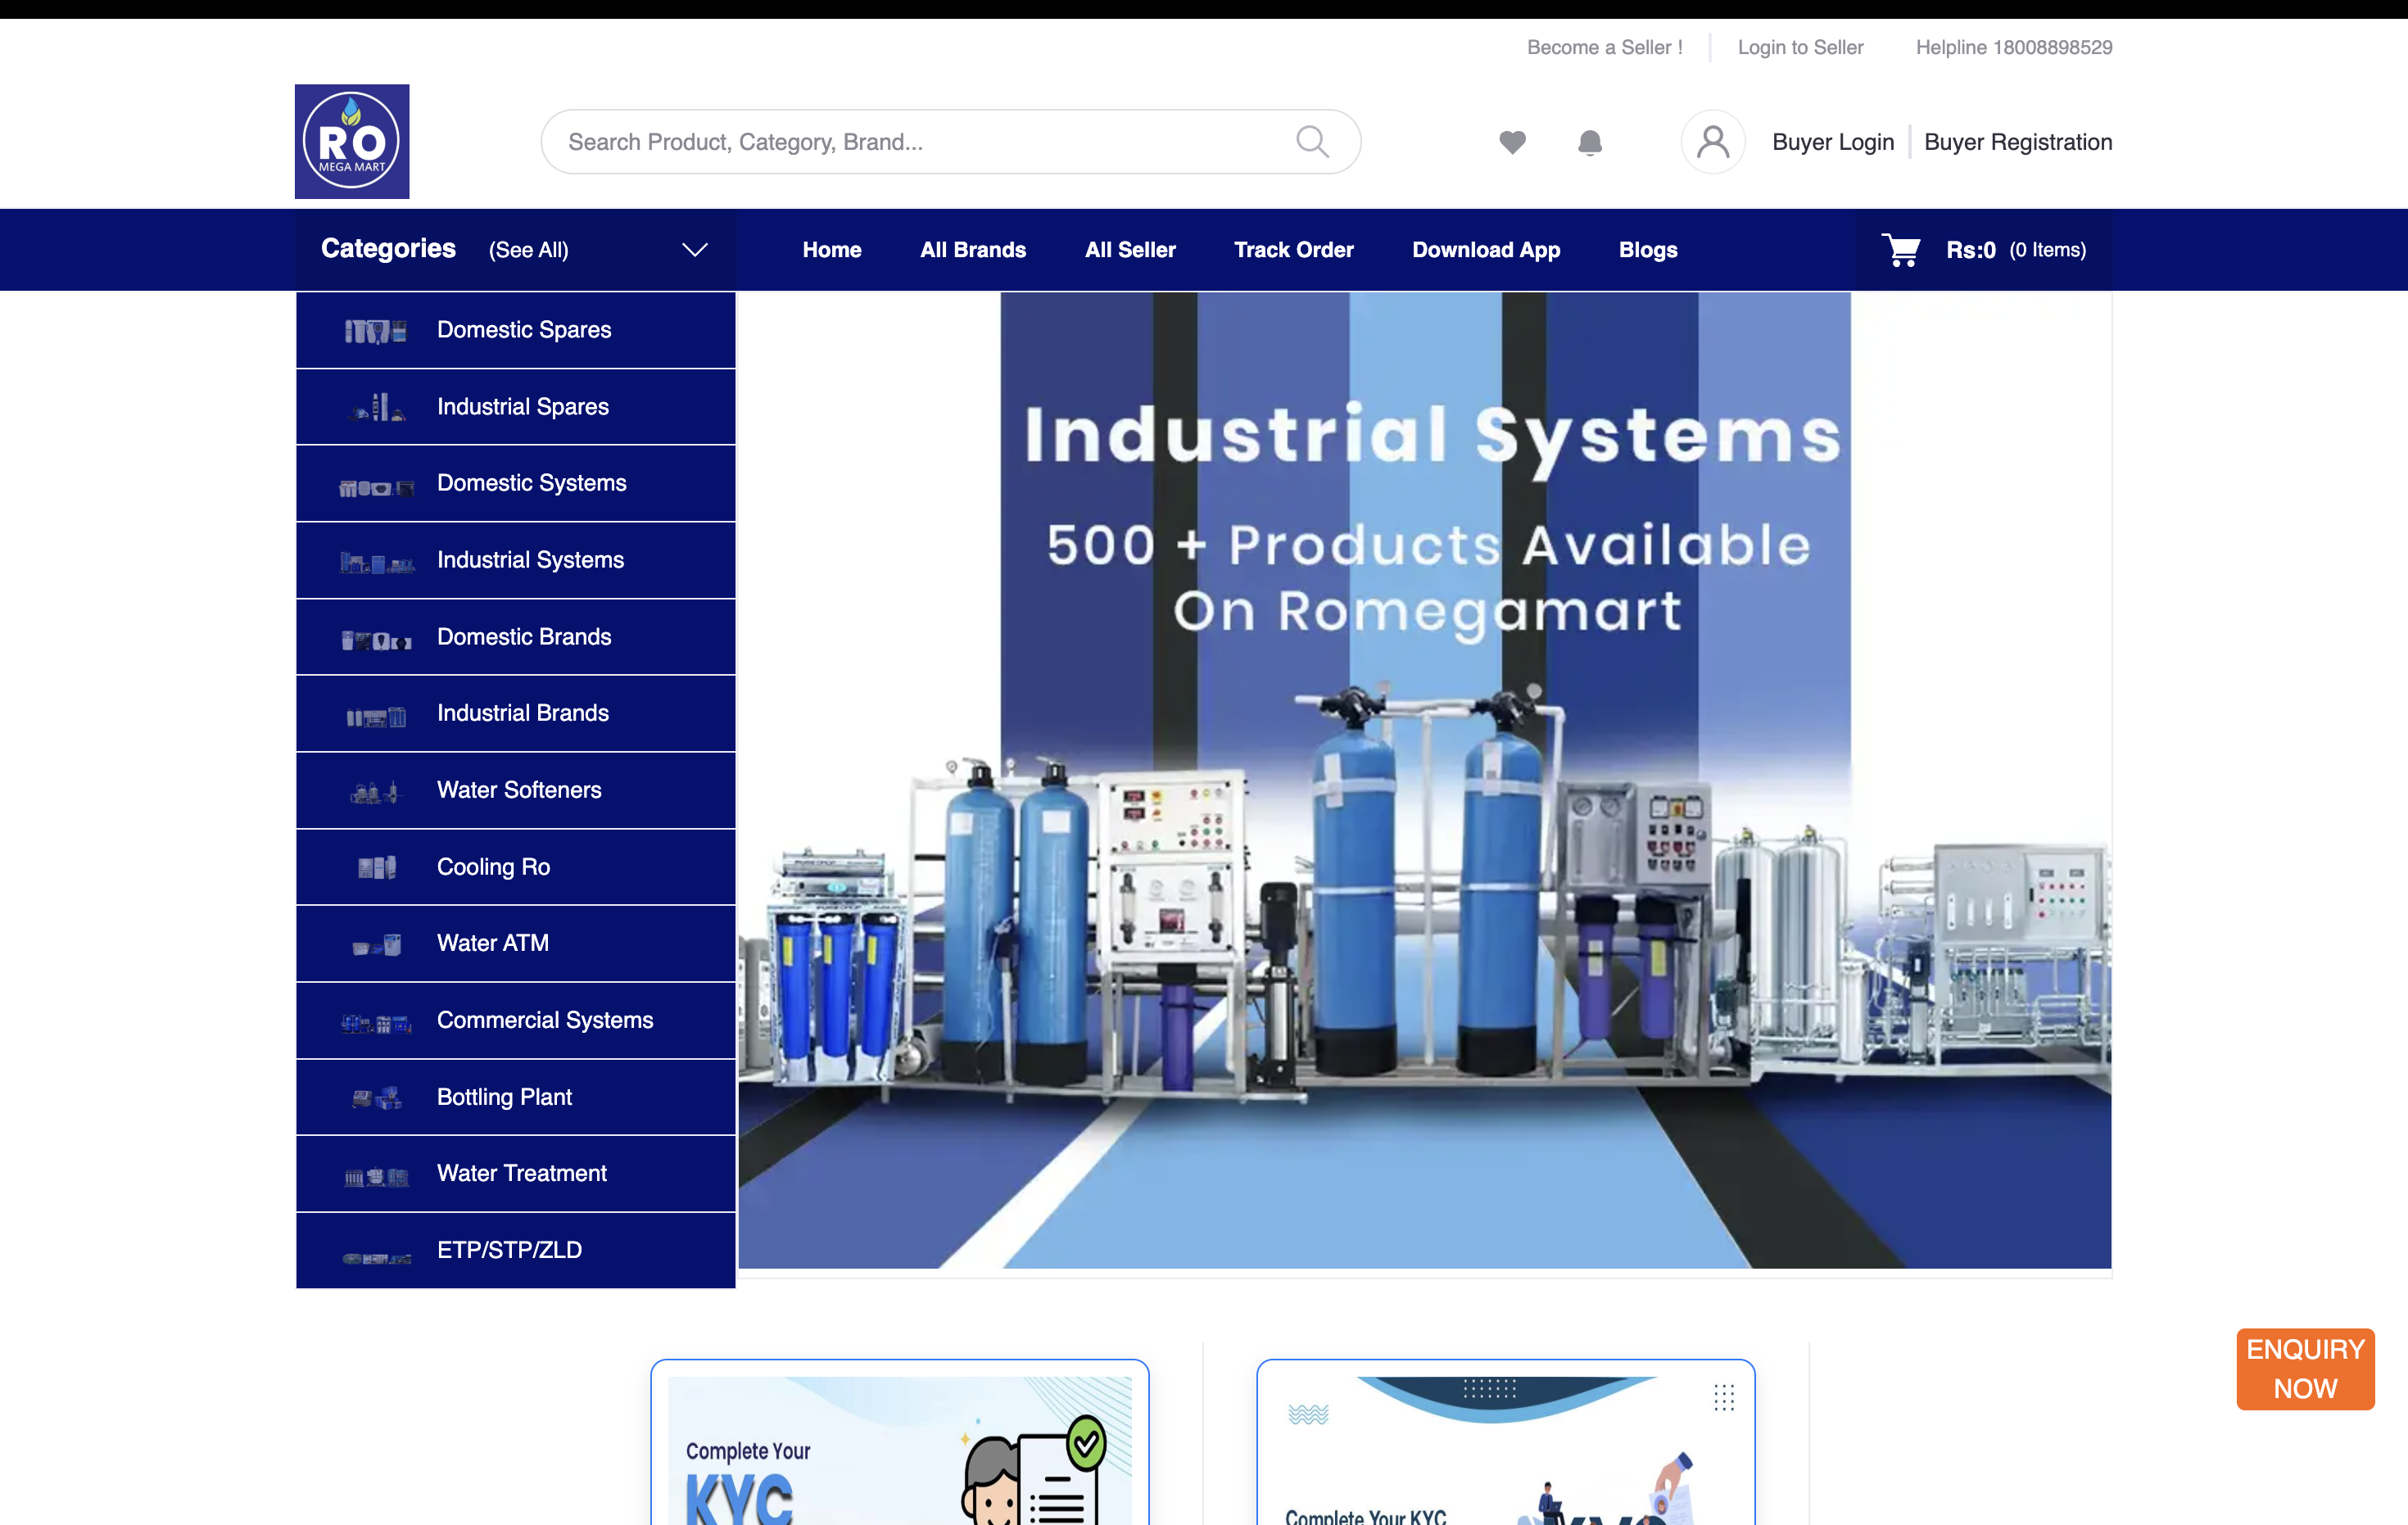2408x1525 pixels.
Task: Open the notifications bell icon
Action: (1590, 142)
